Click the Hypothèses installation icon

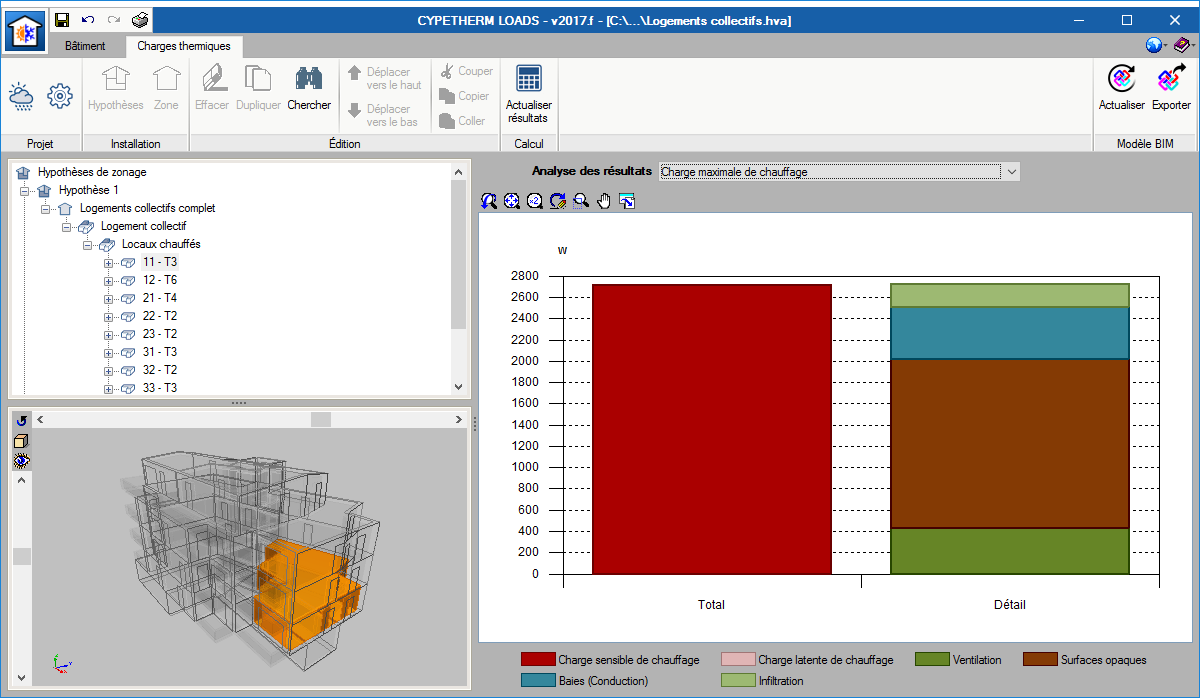116,88
